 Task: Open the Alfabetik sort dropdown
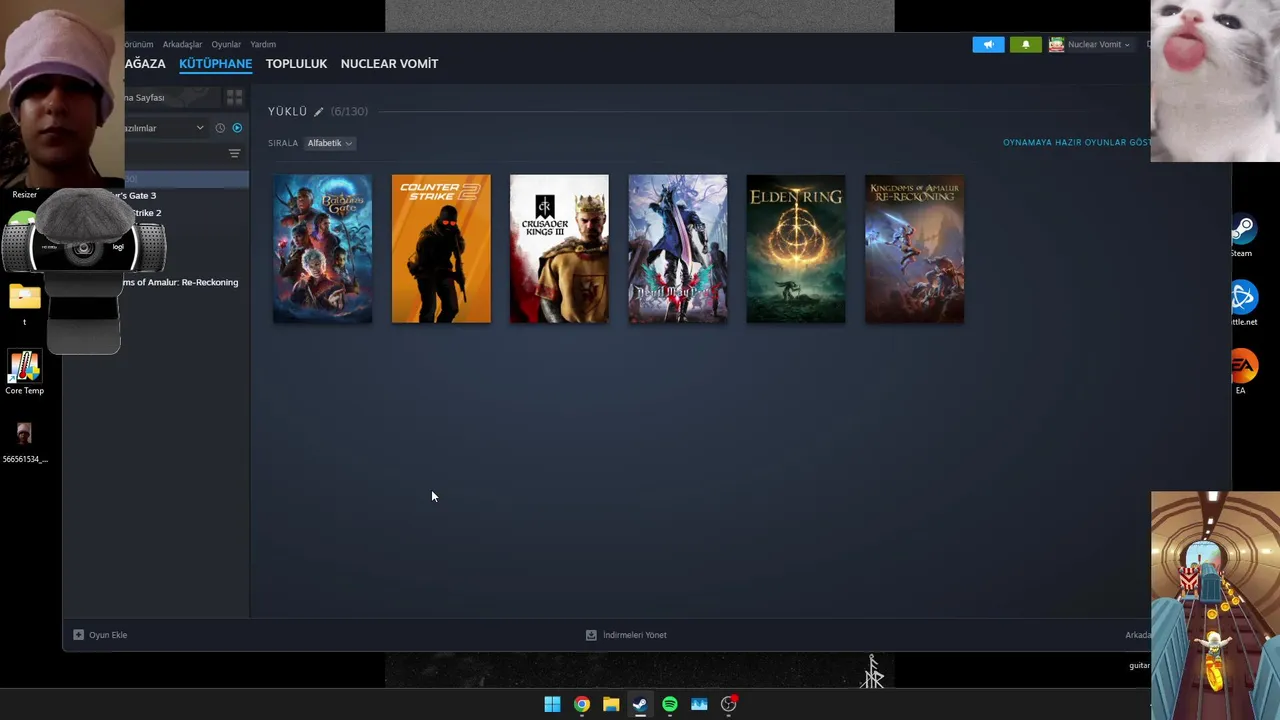click(329, 143)
